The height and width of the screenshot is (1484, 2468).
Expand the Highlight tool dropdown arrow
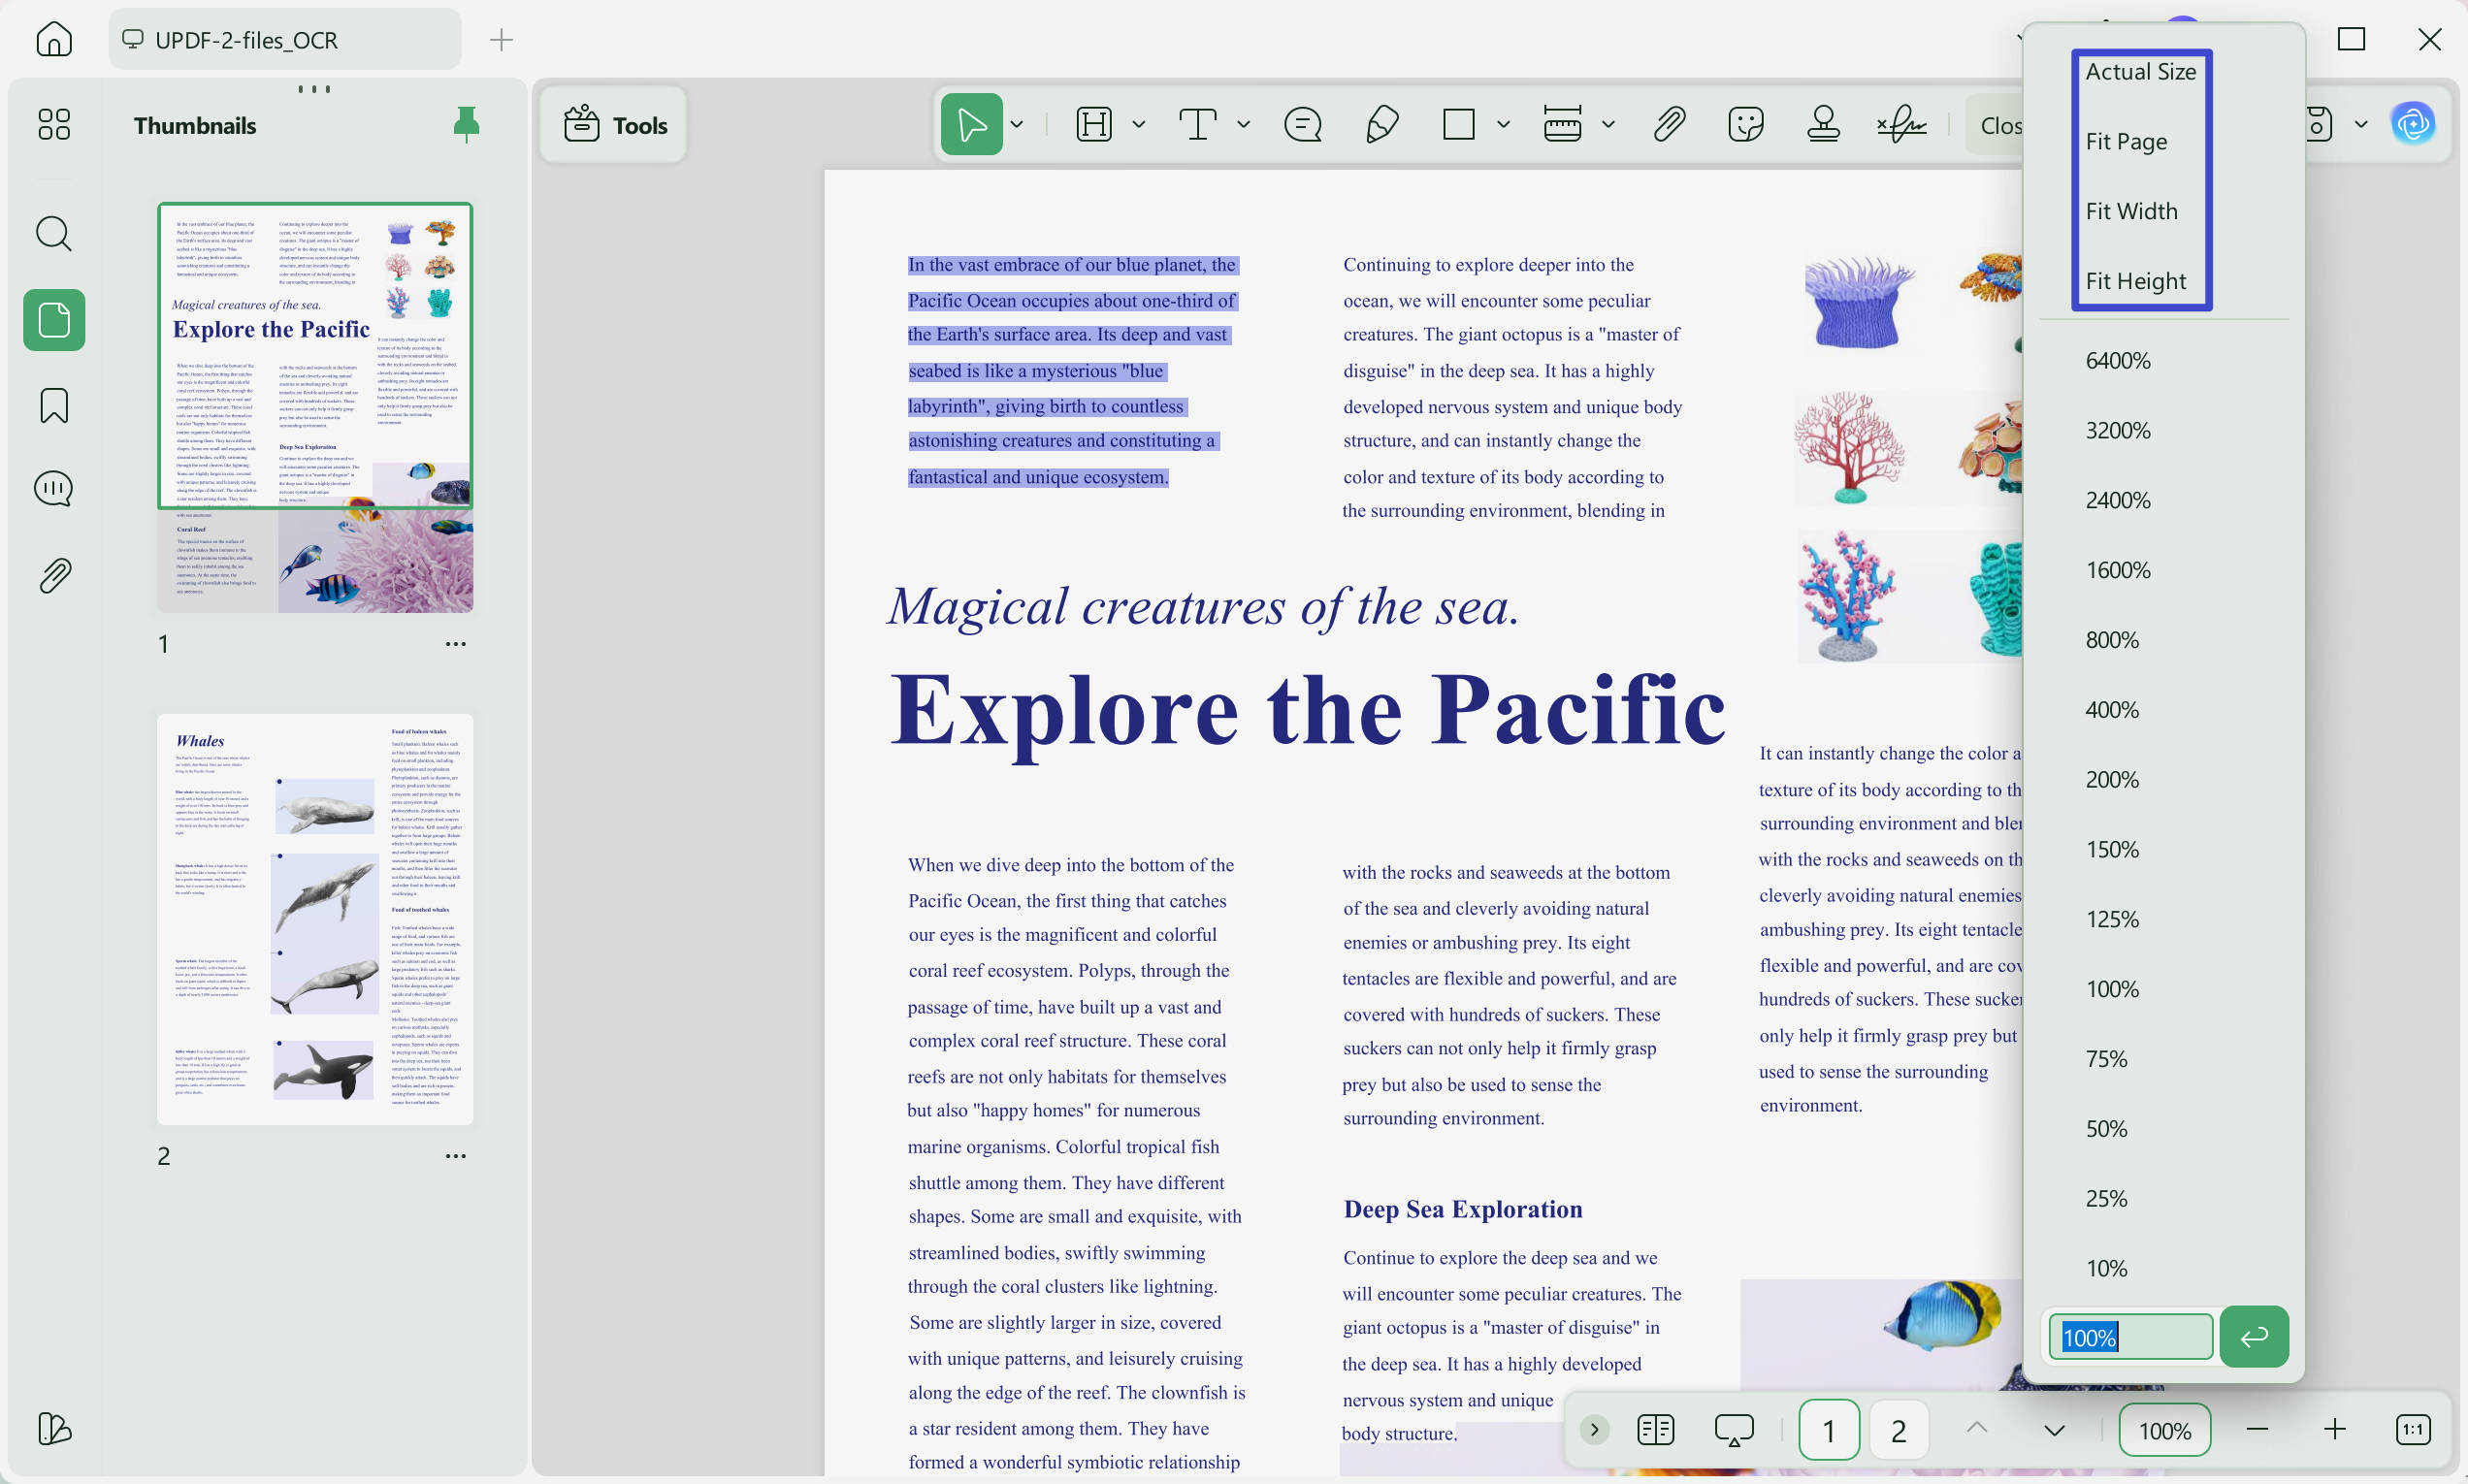pyautogui.click(x=1138, y=125)
